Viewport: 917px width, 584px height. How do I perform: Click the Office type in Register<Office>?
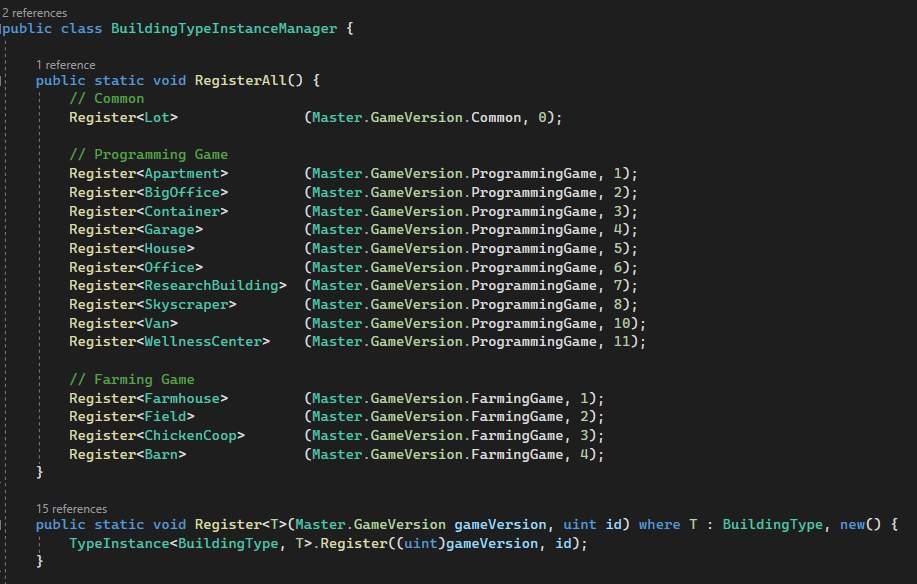pyautogui.click(x=170, y=267)
